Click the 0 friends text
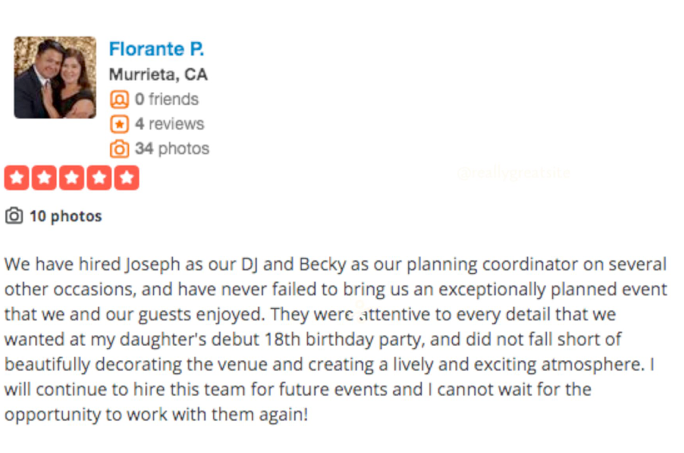The image size is (684, 453). point(167,100)
